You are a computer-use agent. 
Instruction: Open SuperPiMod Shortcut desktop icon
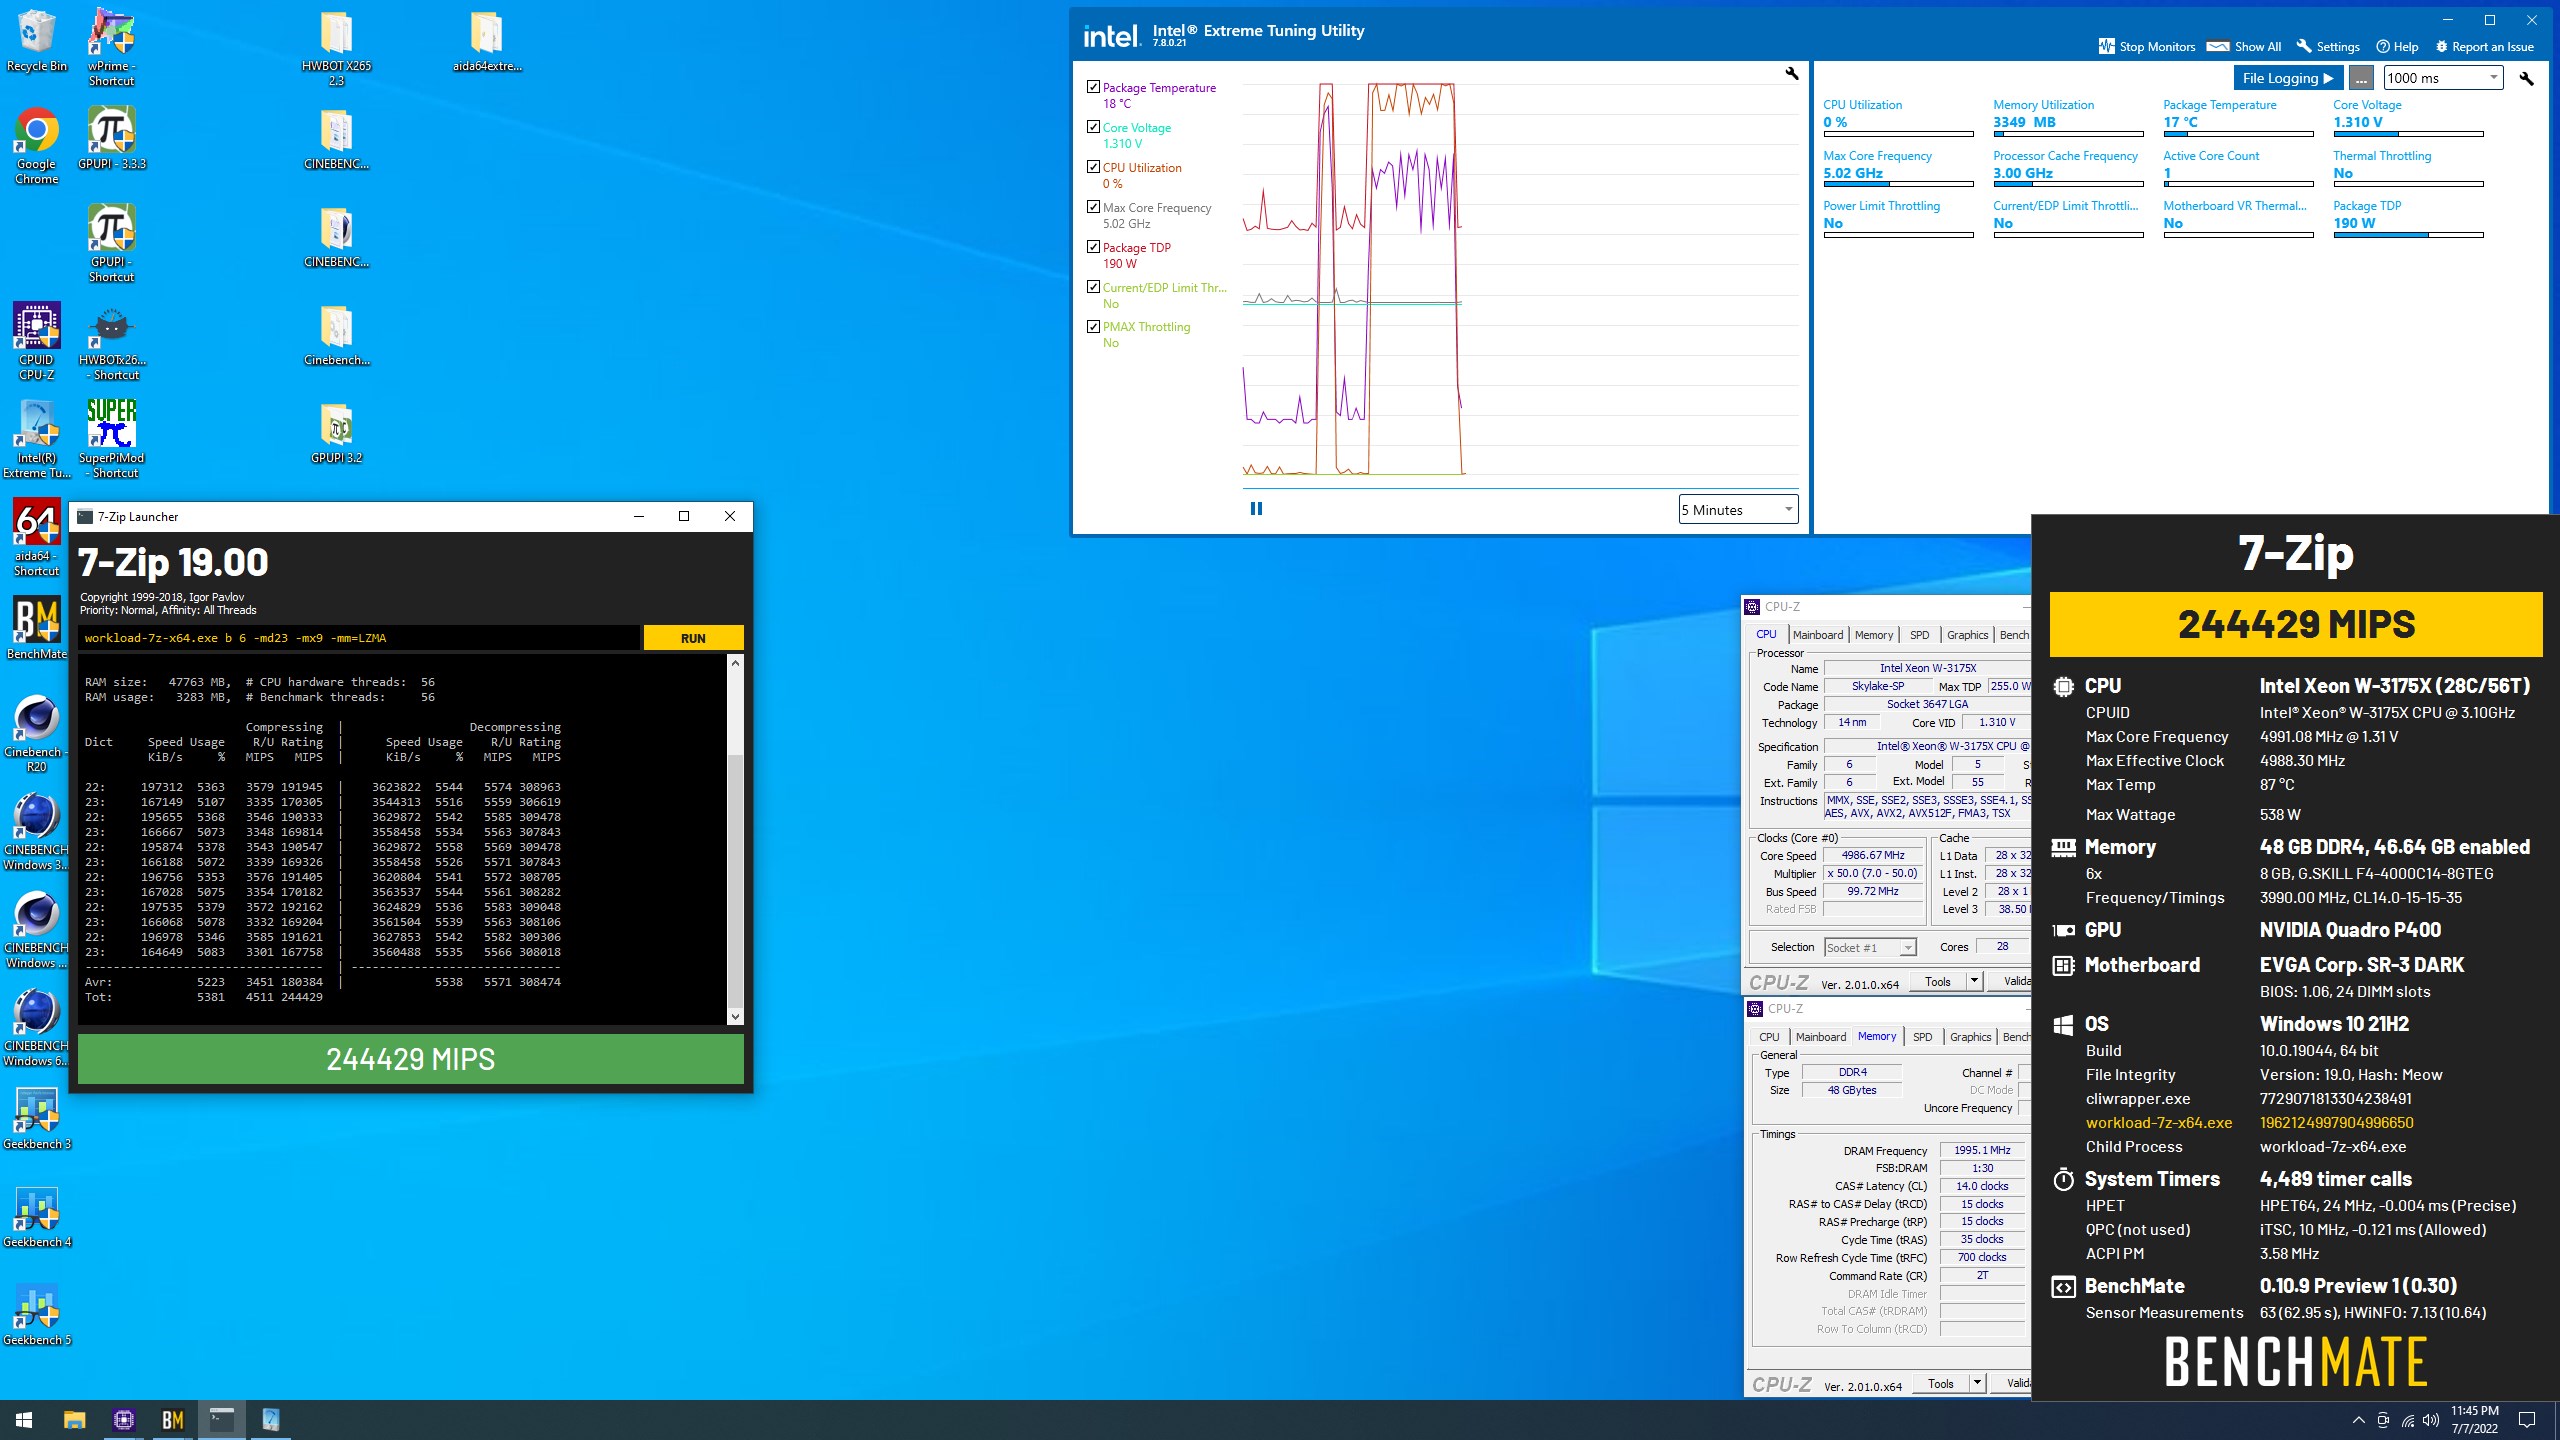click(111, 440)
